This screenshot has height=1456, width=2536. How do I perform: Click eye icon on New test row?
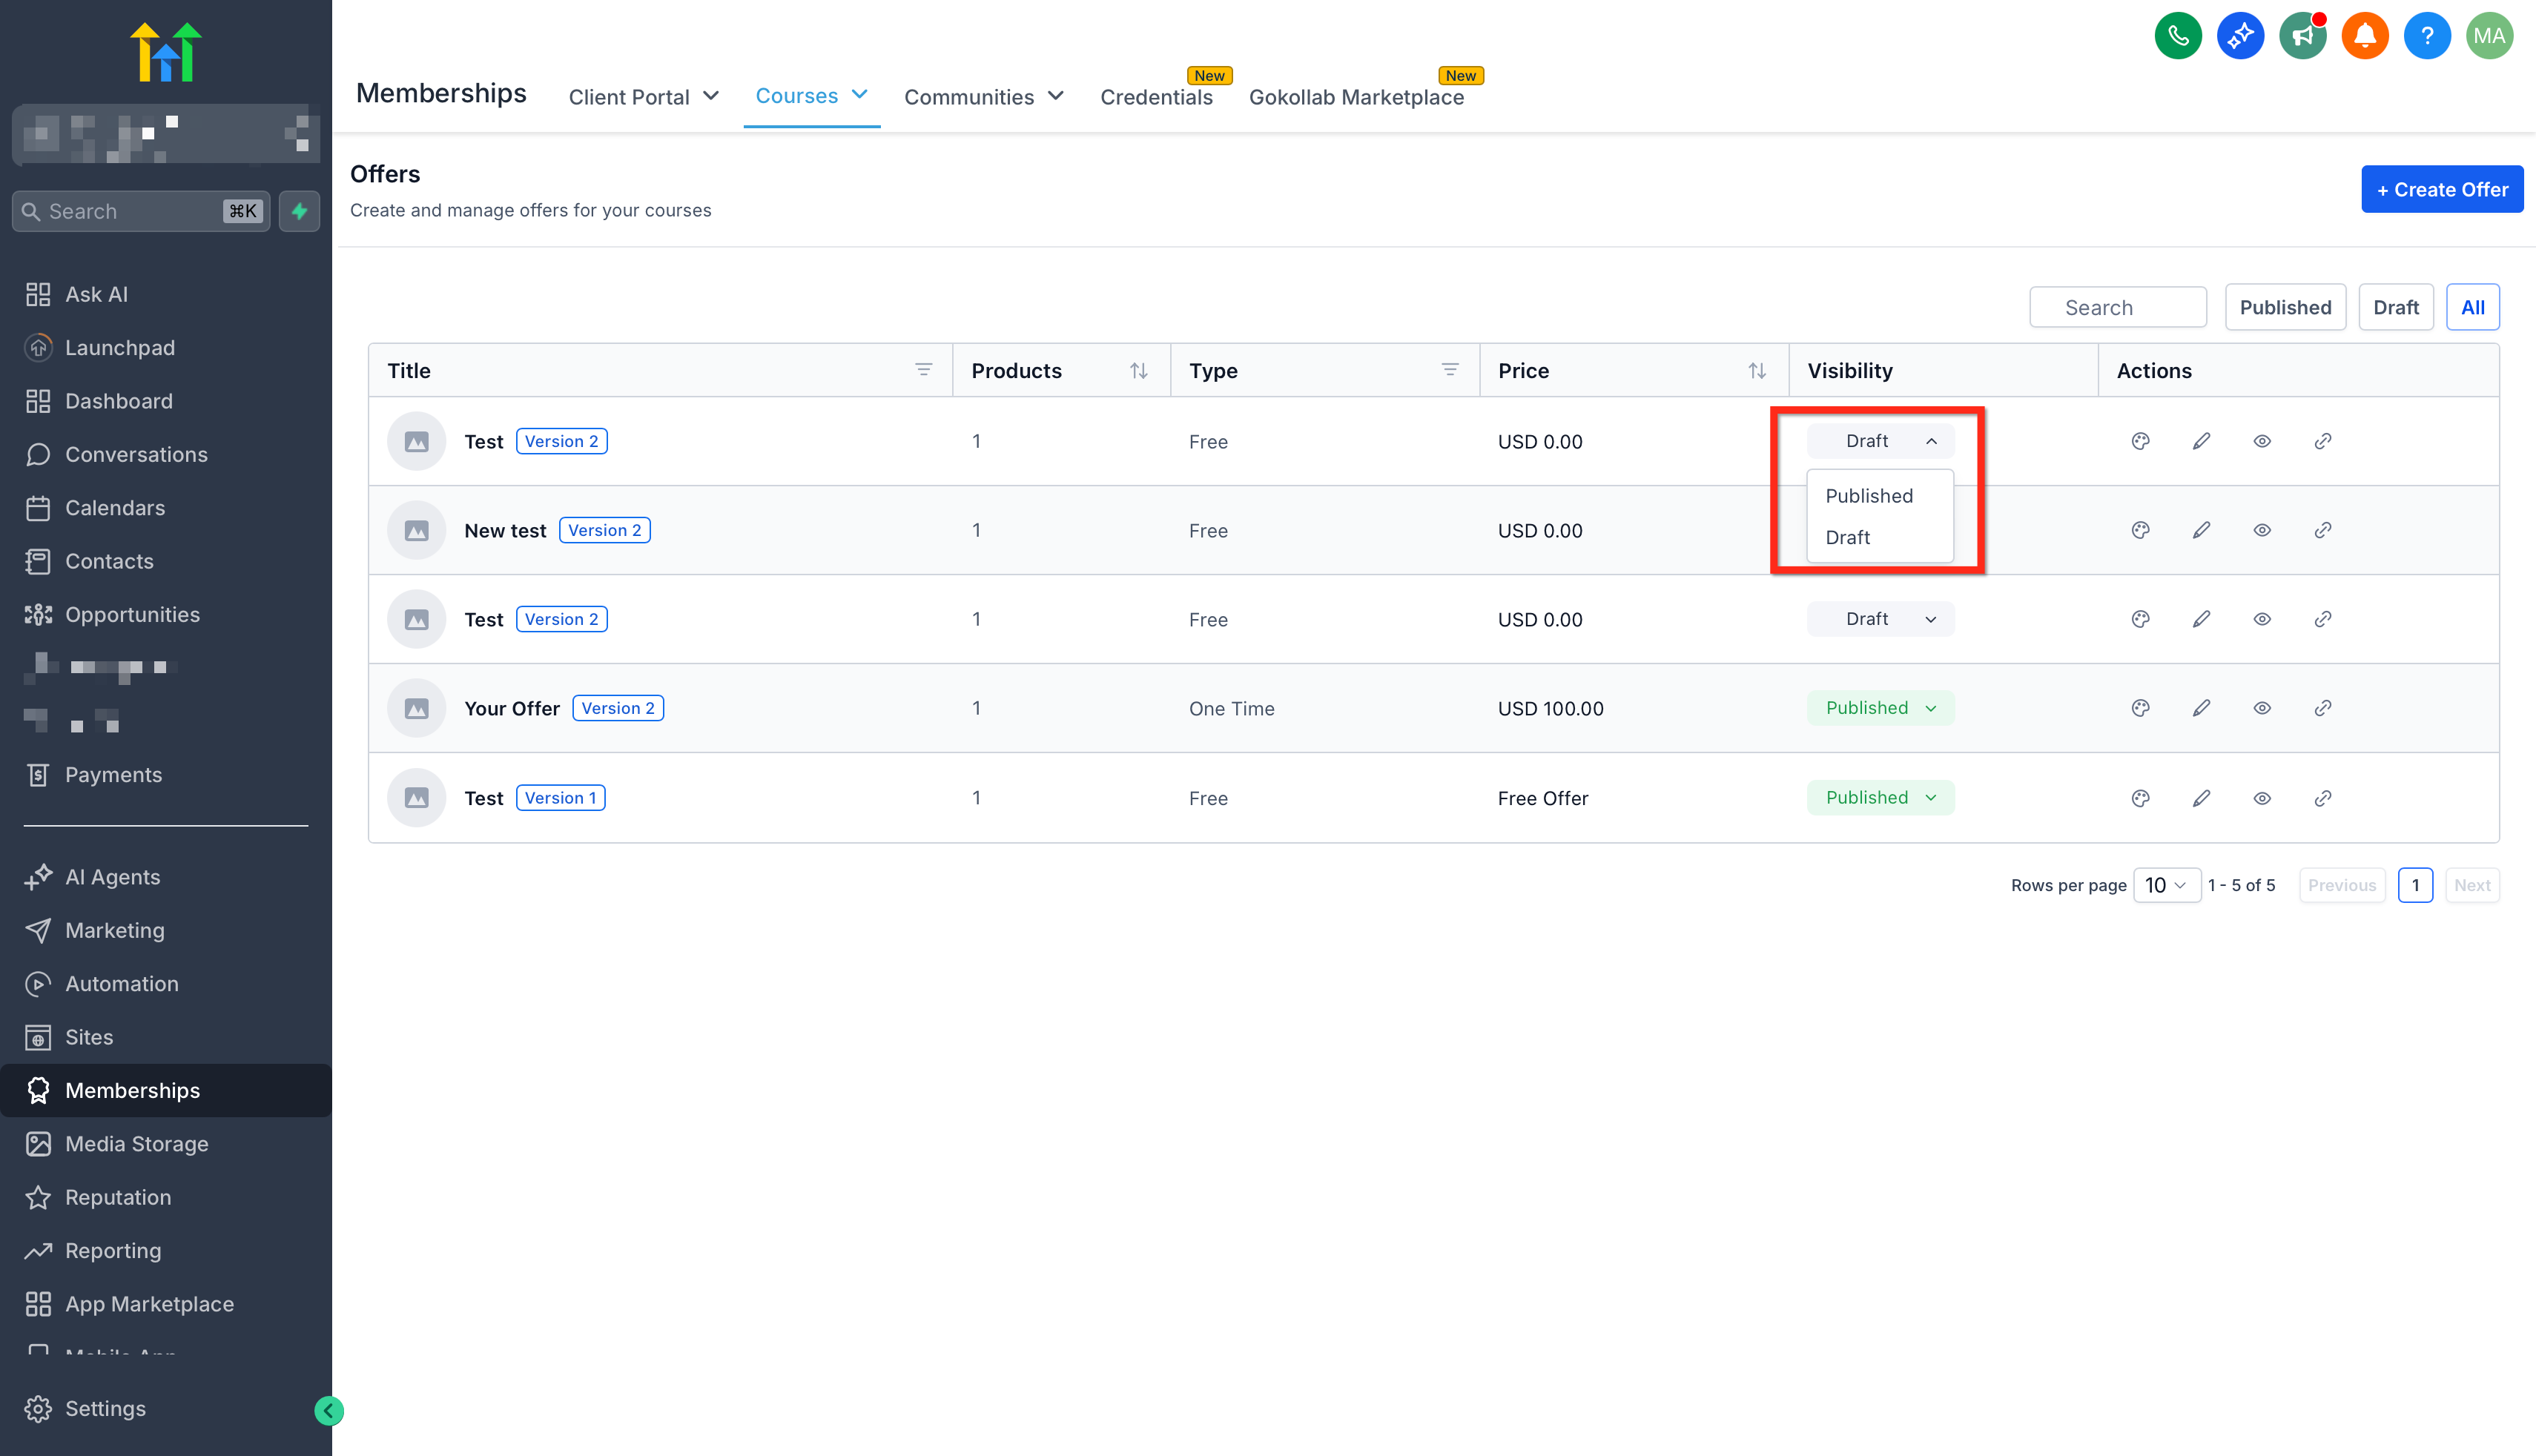pyautogui.click(x=2262, y=530)
